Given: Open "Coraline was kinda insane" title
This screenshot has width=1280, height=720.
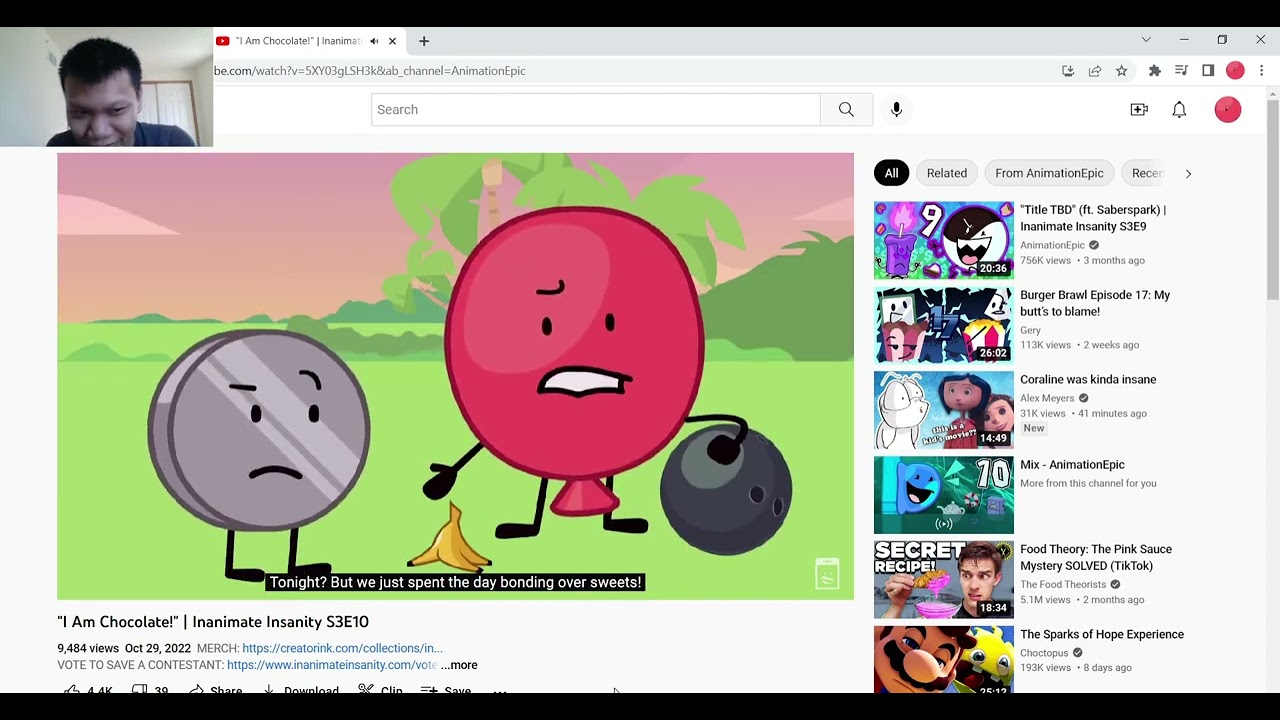Looking at the screenshot, I should 1088,380.
